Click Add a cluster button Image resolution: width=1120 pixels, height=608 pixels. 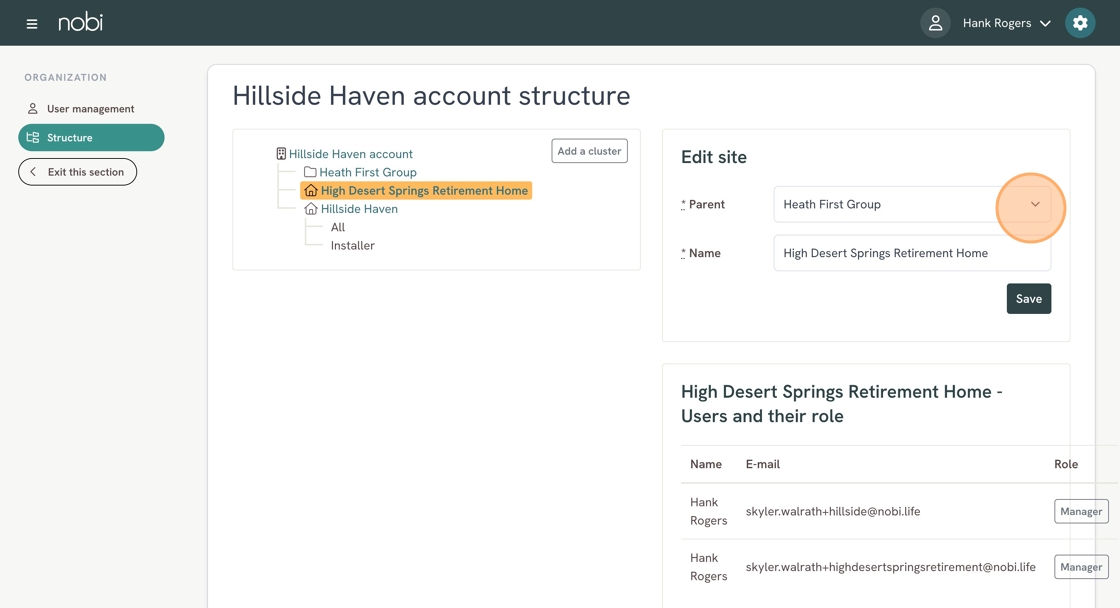point(589,151)
